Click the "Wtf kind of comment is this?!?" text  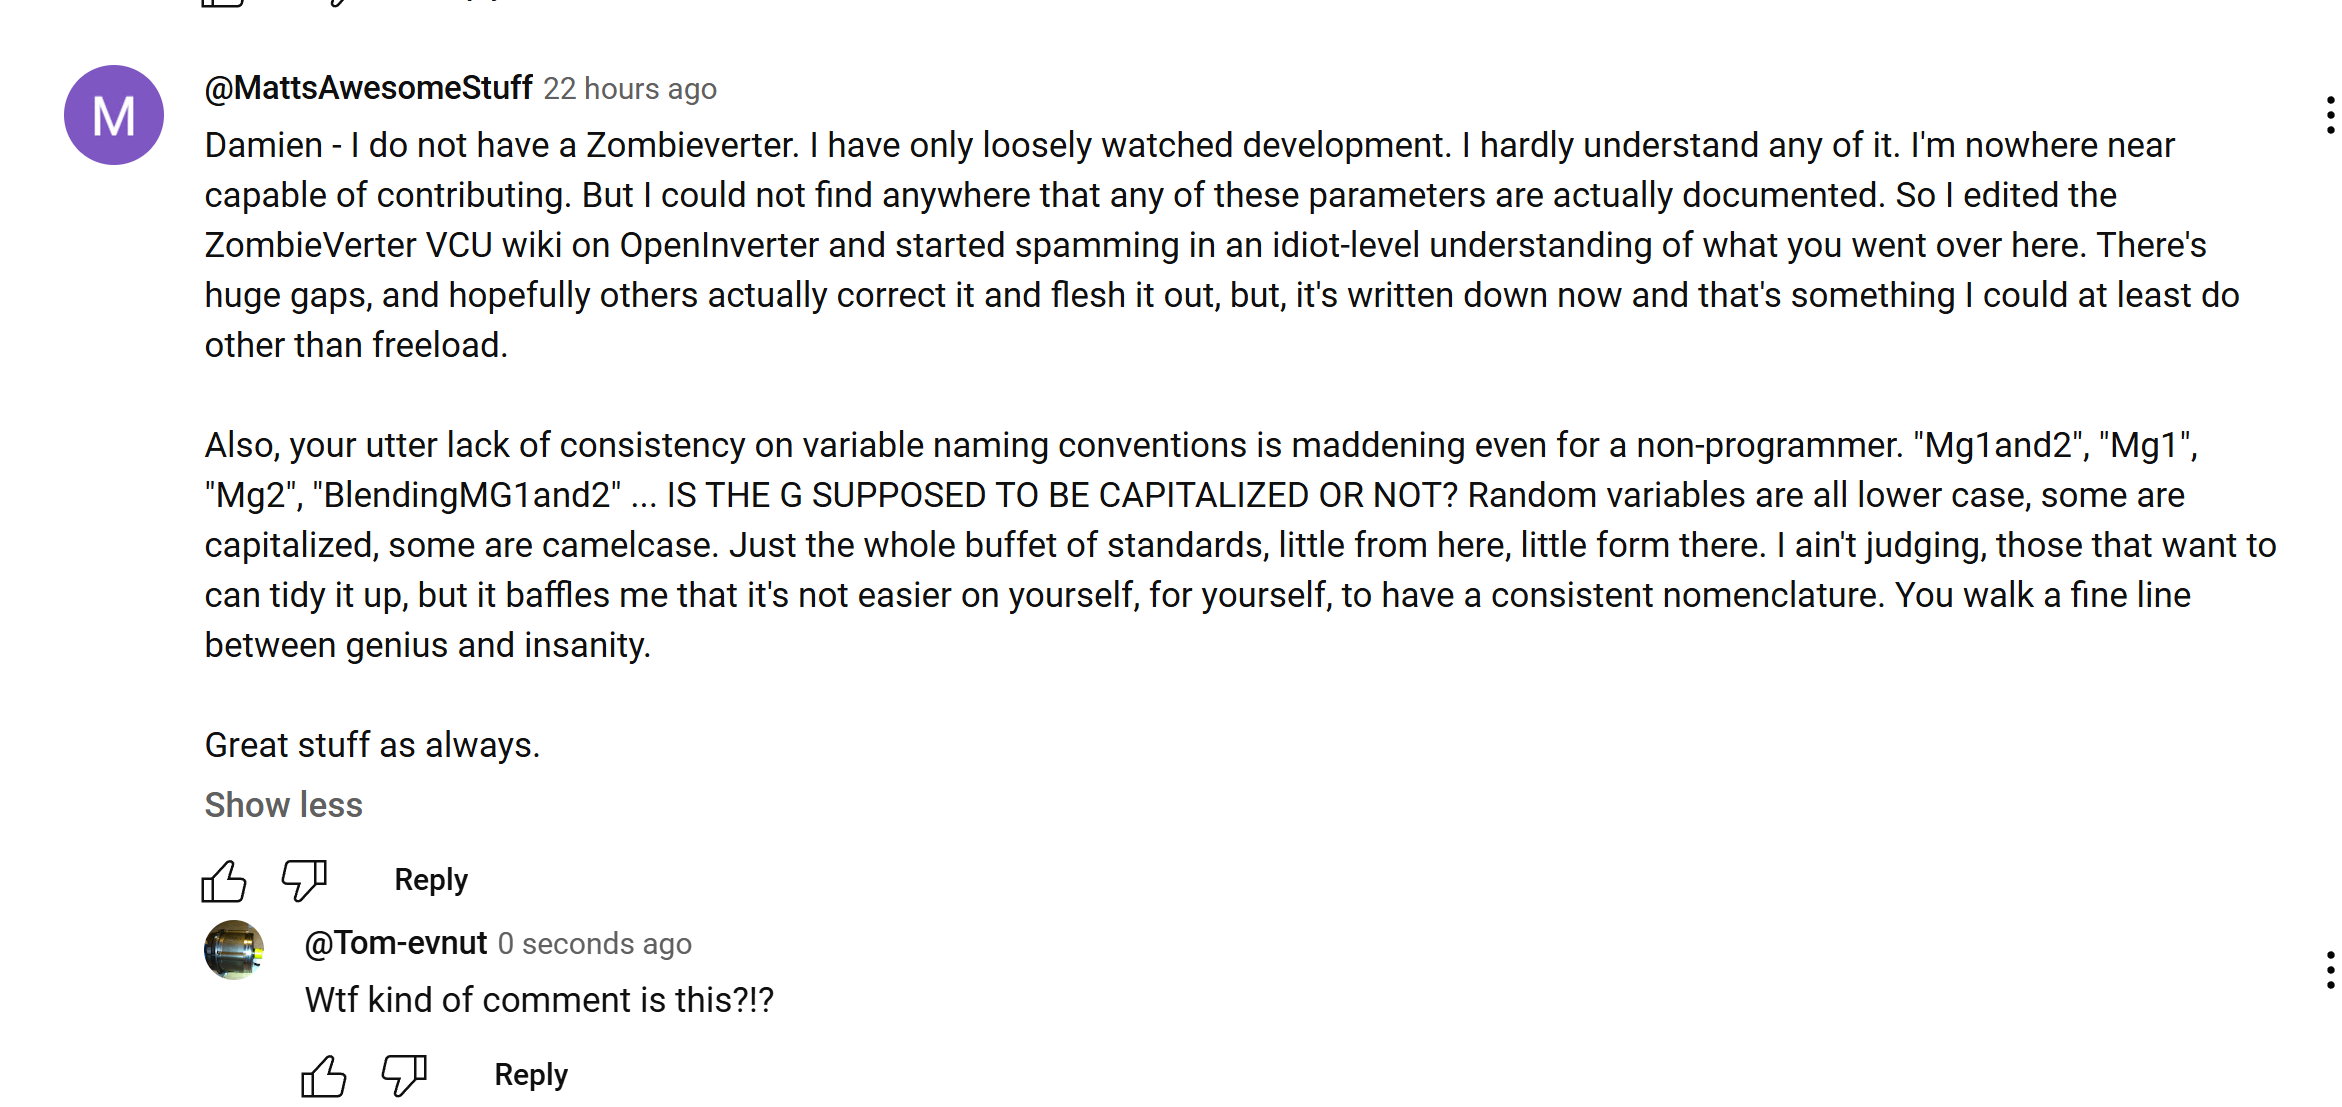(539, 1000)
